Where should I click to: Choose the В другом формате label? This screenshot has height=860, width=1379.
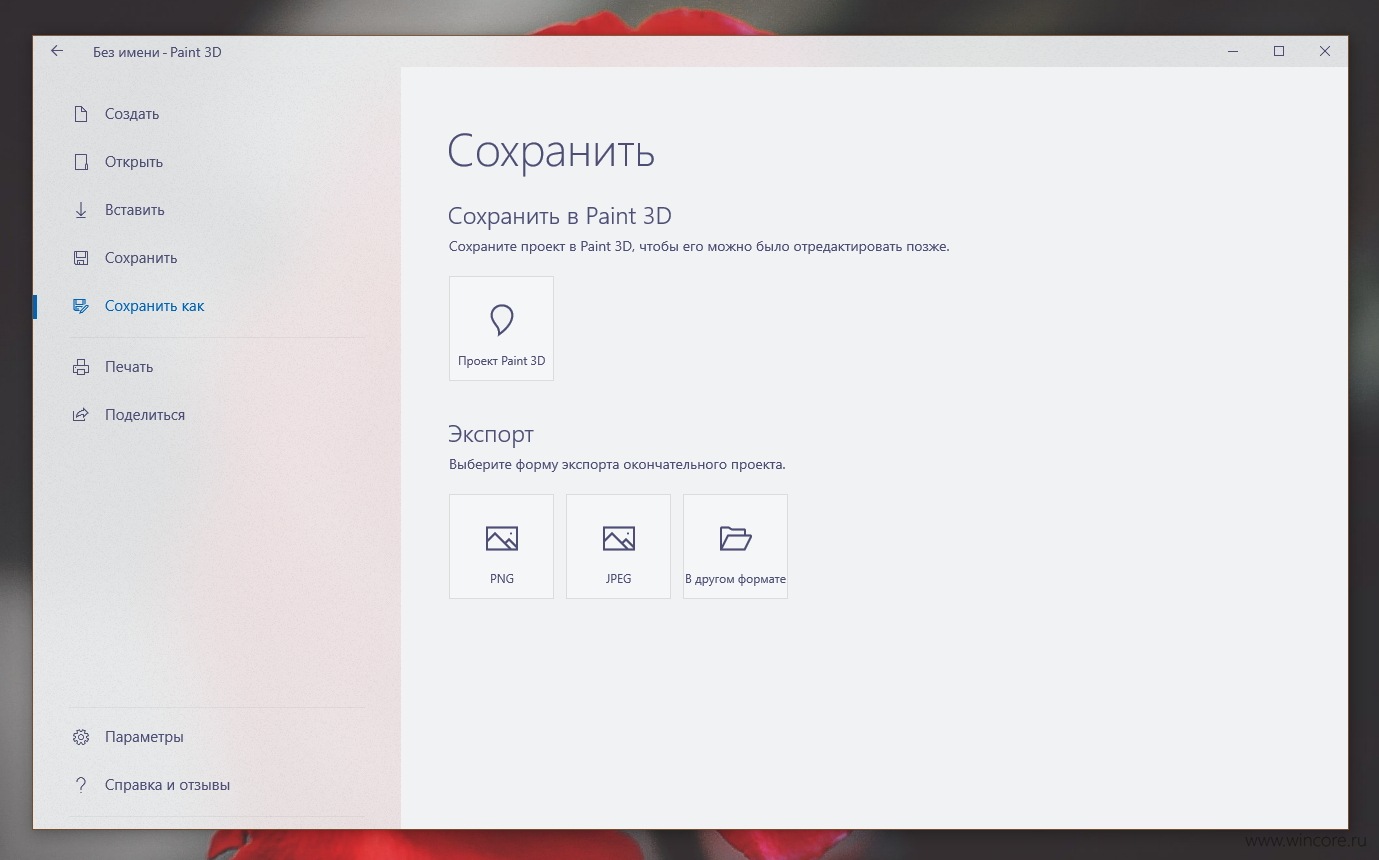click(735, 579)
